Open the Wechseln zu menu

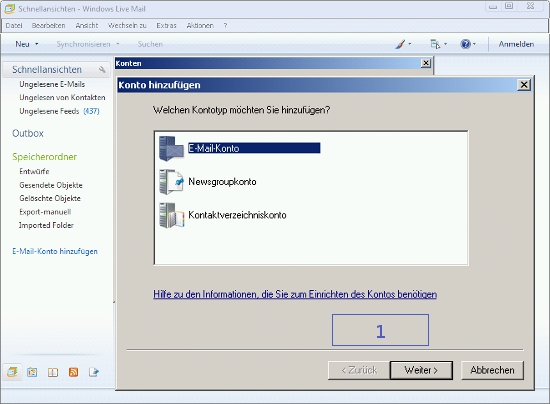(127, 26)
